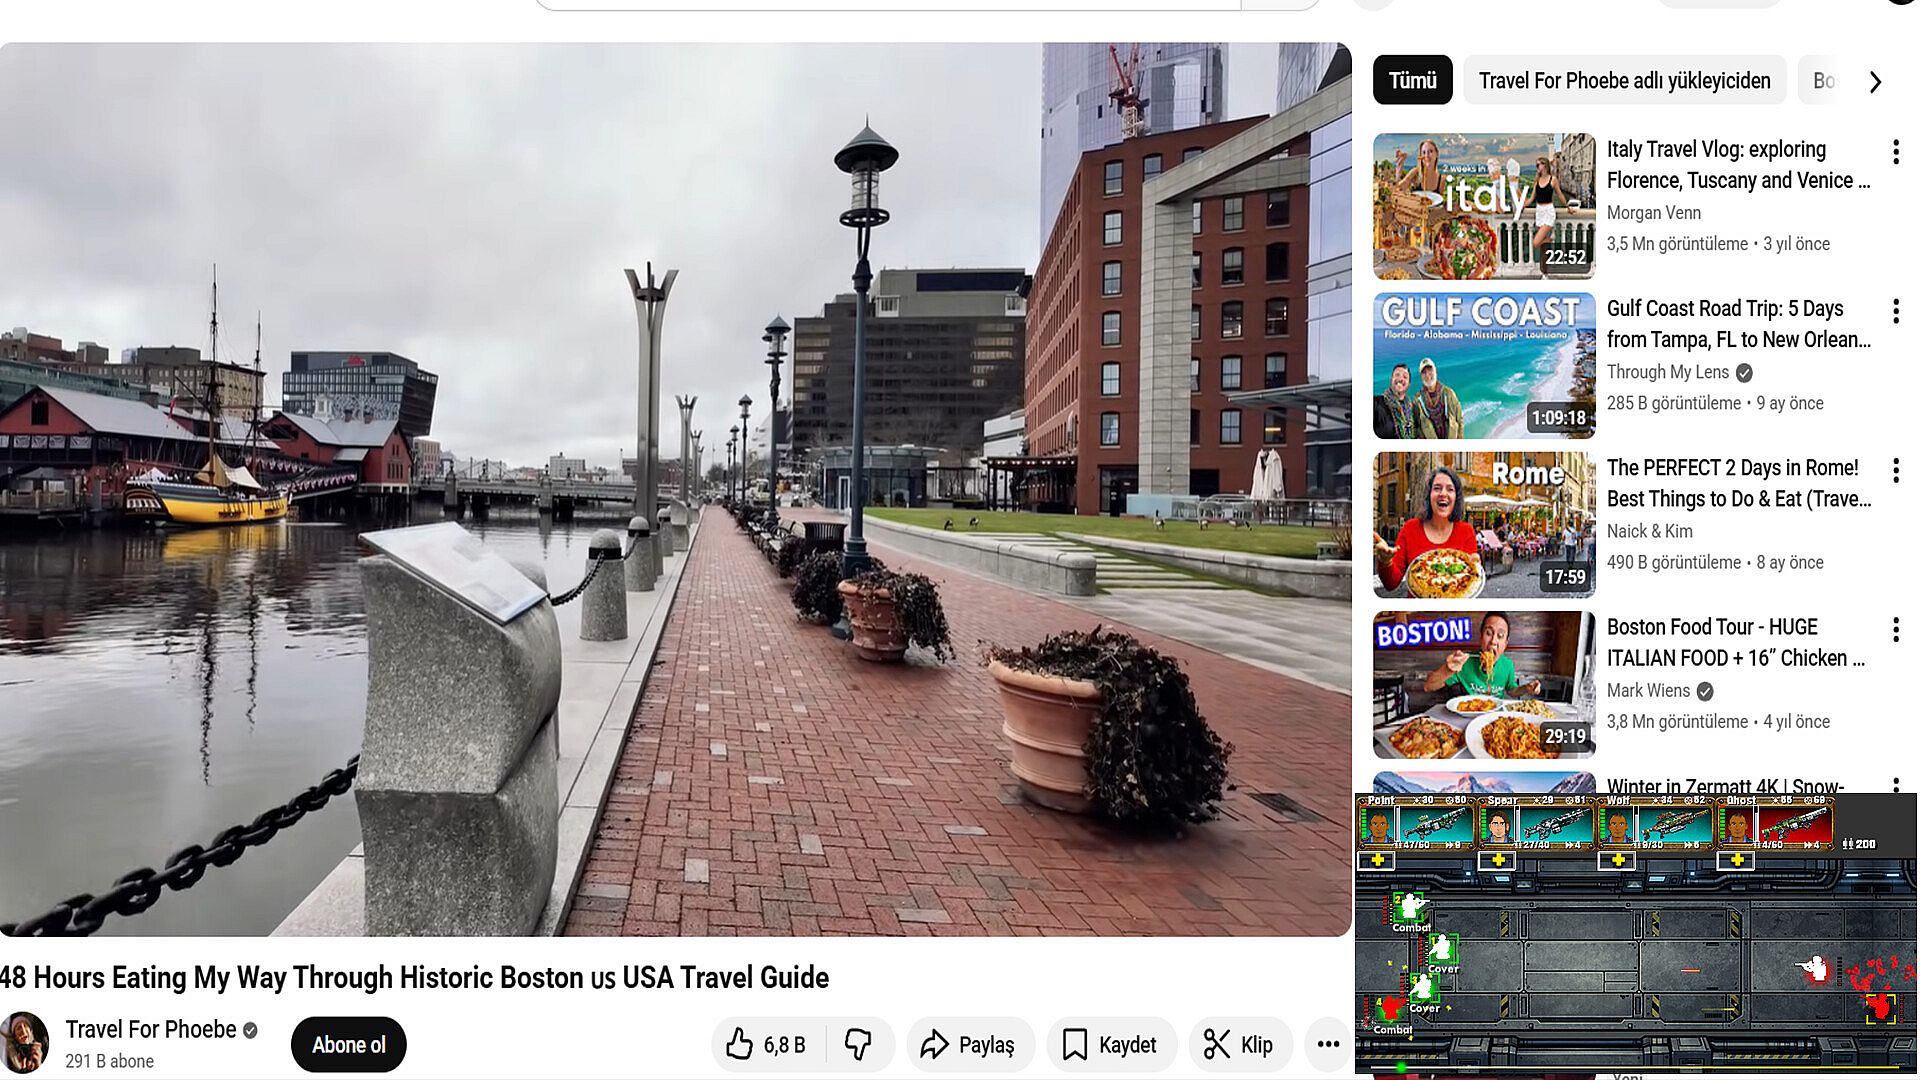
Task: Select the Tümü filter chip
Action: click(x=1412, y=80)
